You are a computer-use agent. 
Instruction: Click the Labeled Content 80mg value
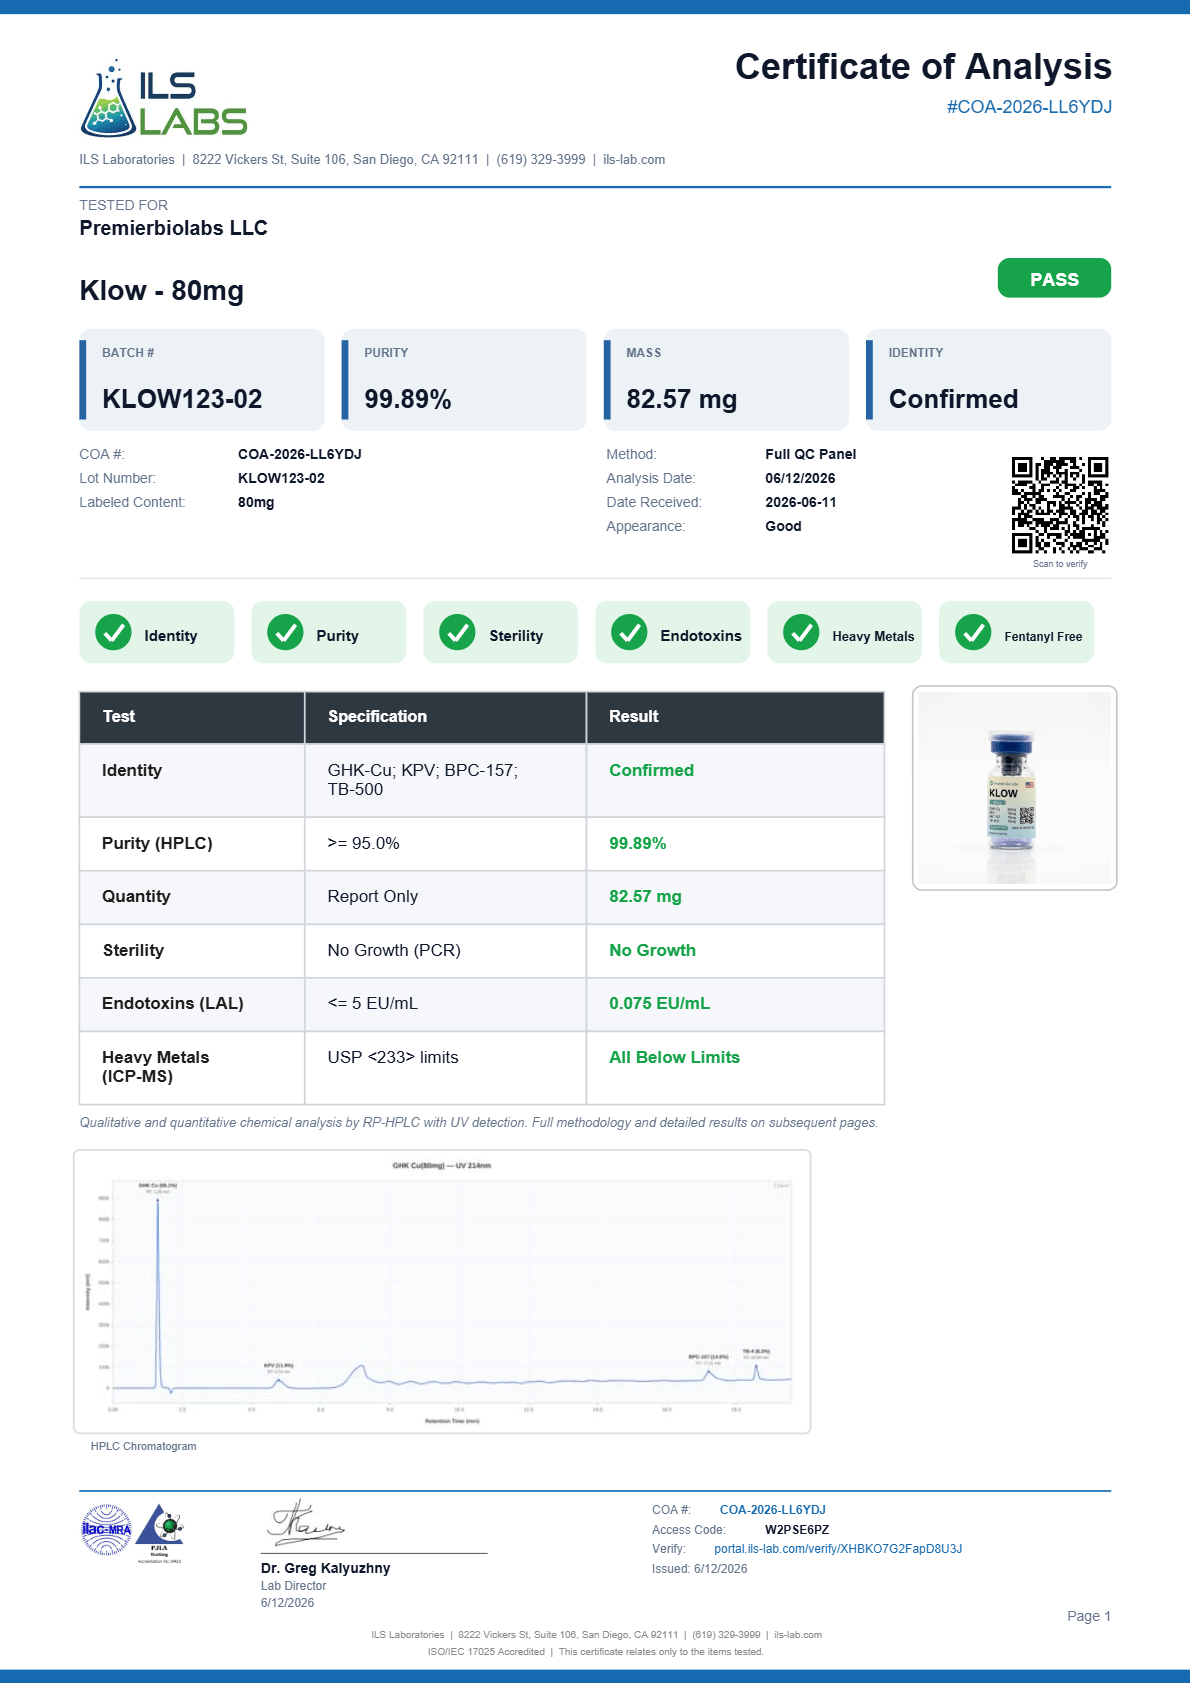(x=256, y=502)
